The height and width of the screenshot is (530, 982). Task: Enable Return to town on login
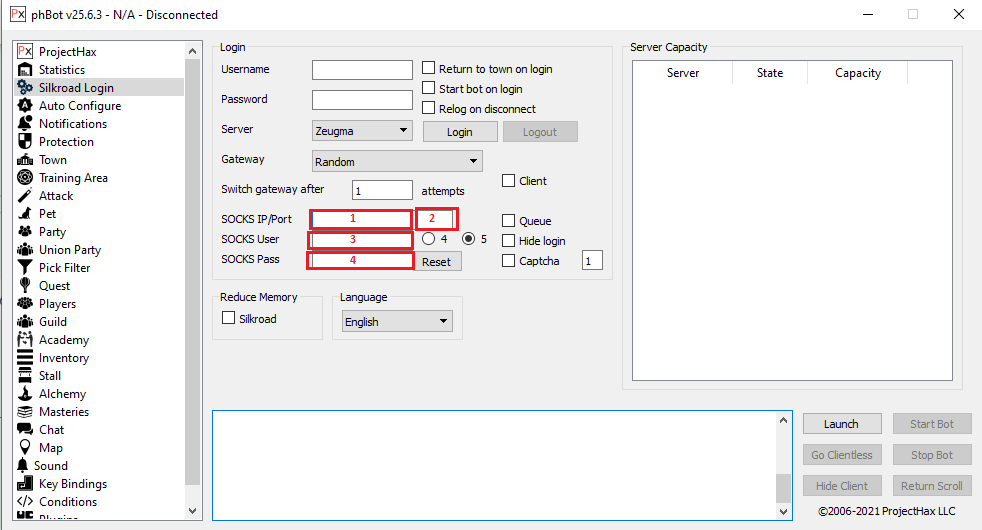coord(429,69)
